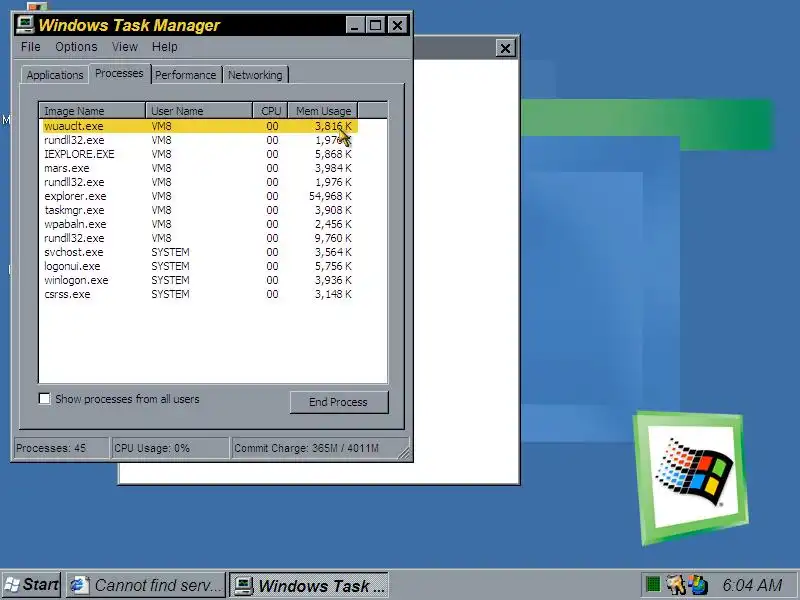The image size is (800, 600).
Task: Click the Task Manager resize grip corner
Action: click(x=404, y=453)
